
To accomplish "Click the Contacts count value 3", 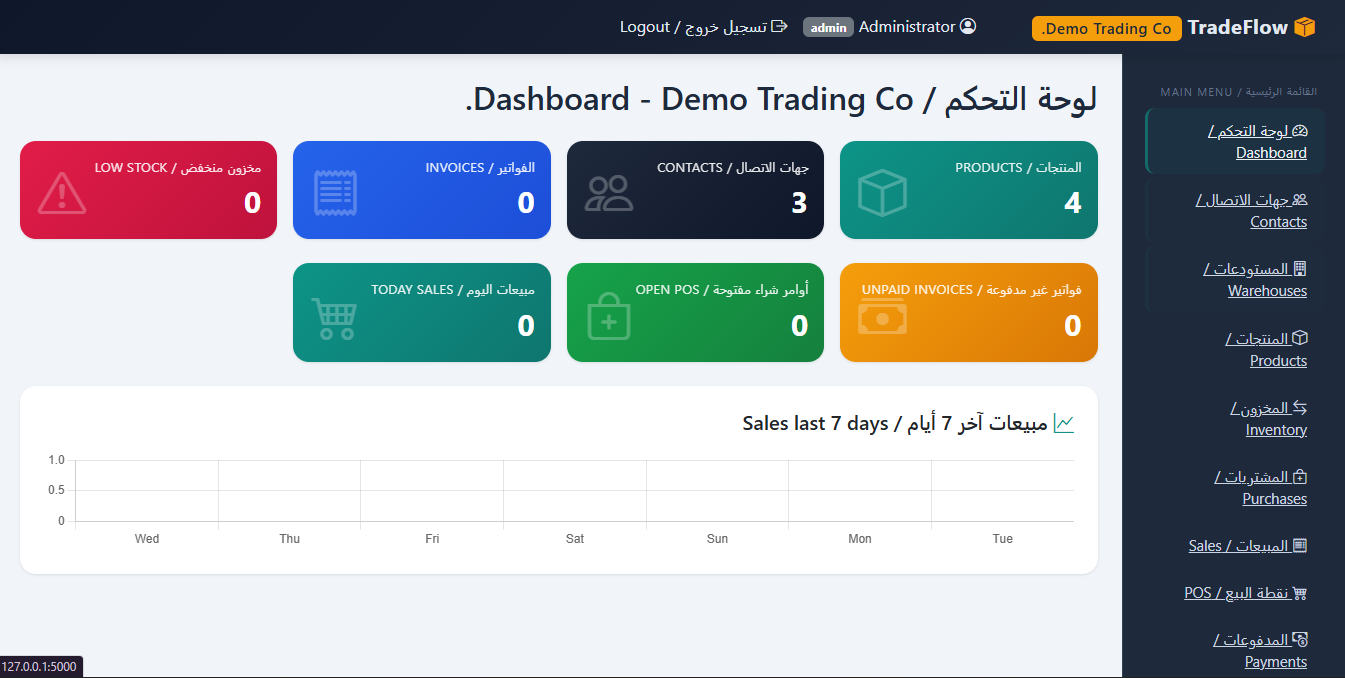I will (799, 203).
